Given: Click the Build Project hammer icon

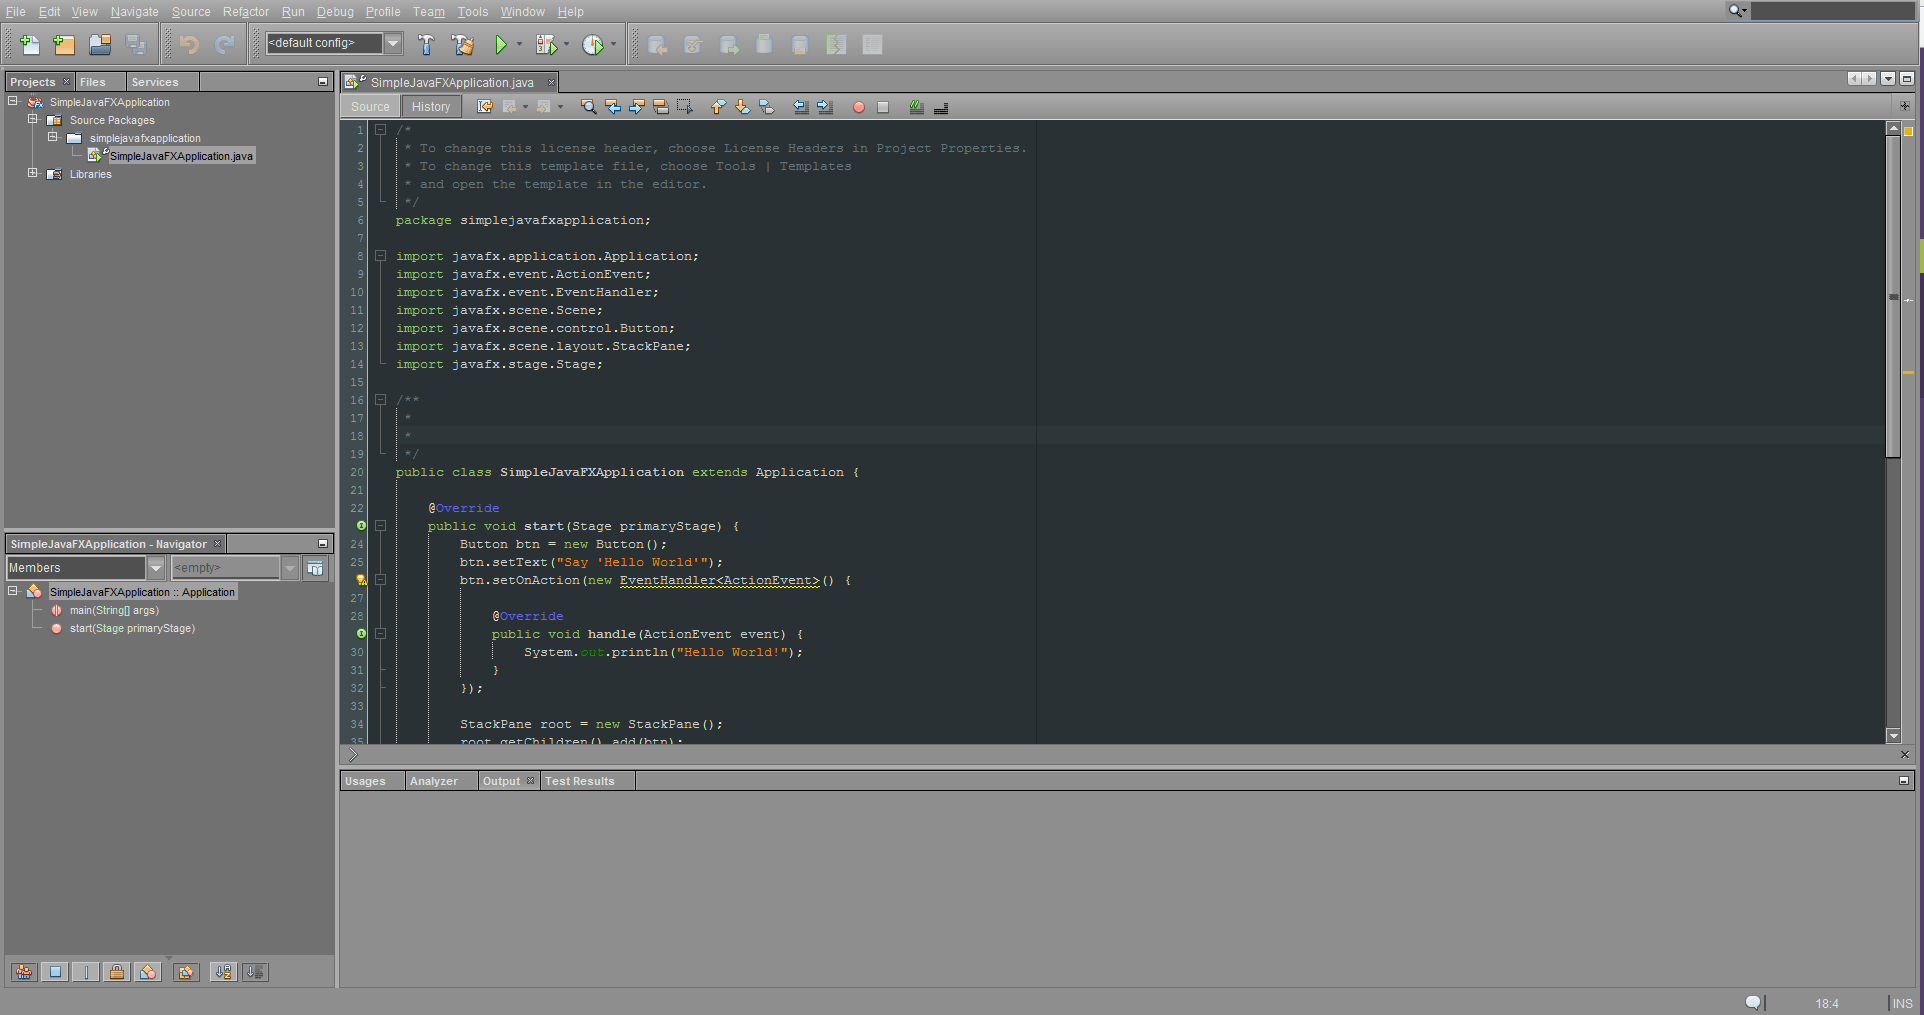Looking at the screenshot, I should [x=426, y=45].
